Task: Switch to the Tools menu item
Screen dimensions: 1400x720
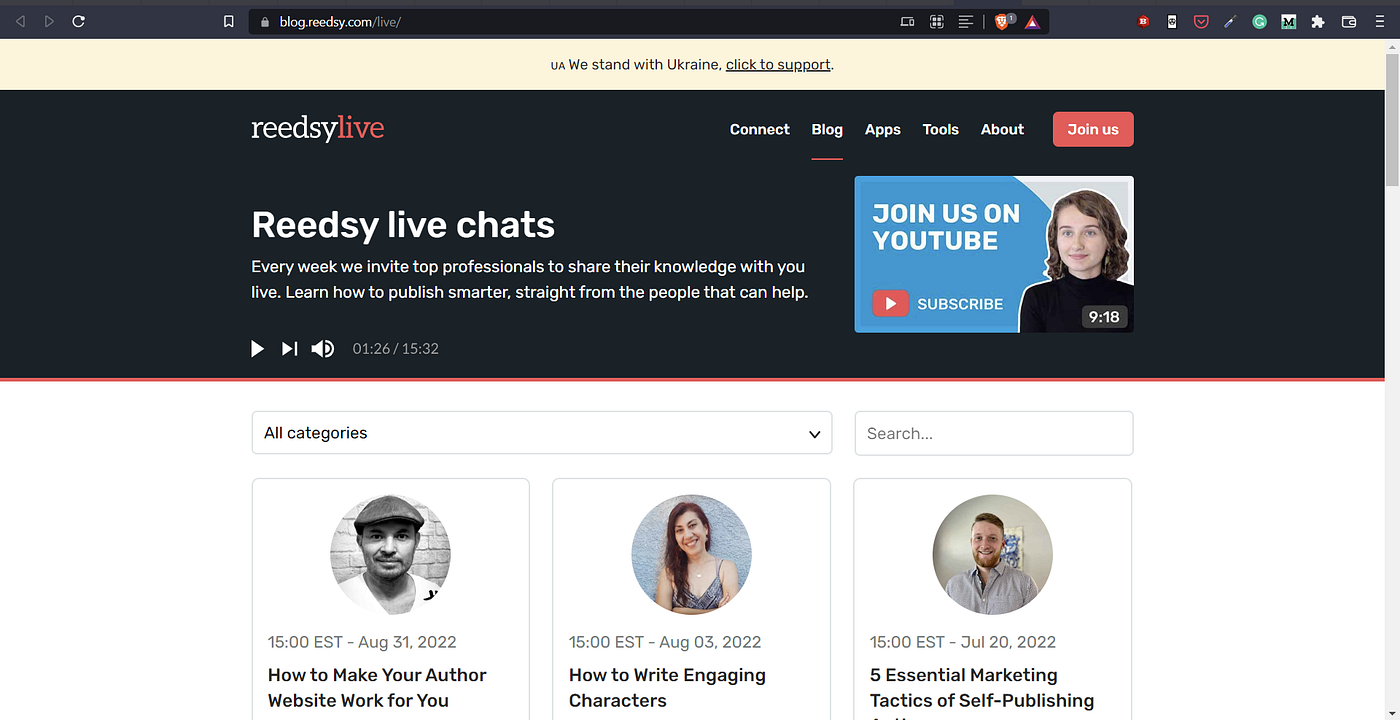Action: point(940,129)
